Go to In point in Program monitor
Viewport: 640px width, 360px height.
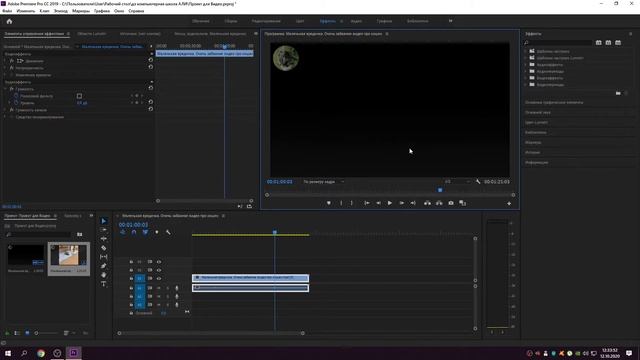(367, 203)
